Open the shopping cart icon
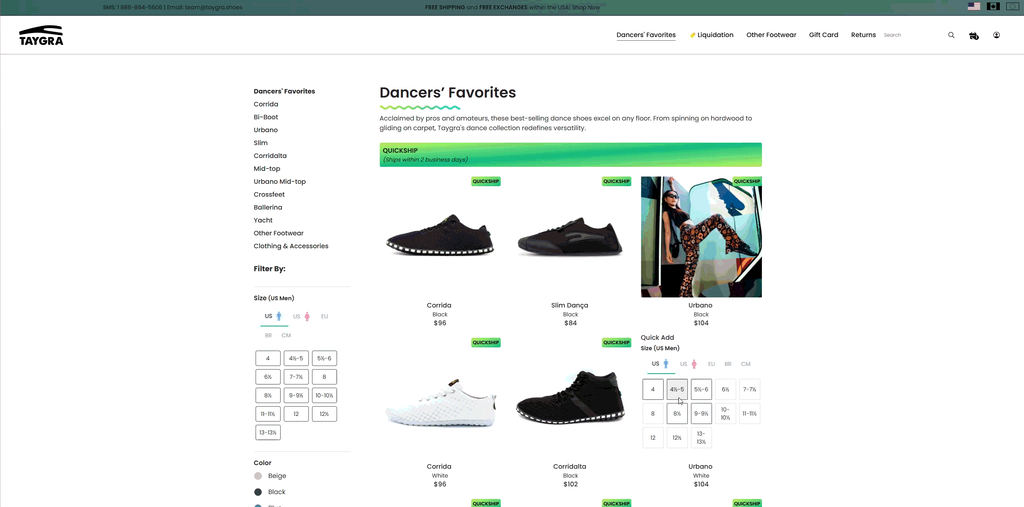The image size is (1024, 507). [974, 35]
